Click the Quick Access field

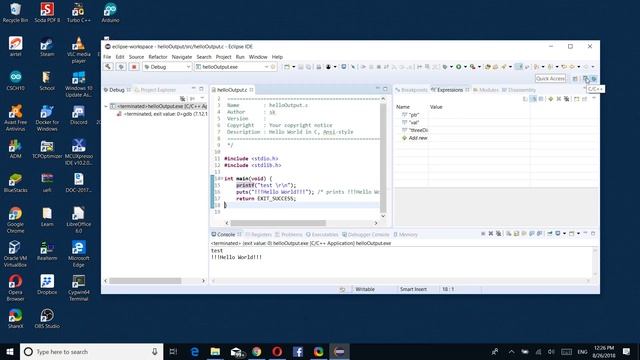pos(550,78)
